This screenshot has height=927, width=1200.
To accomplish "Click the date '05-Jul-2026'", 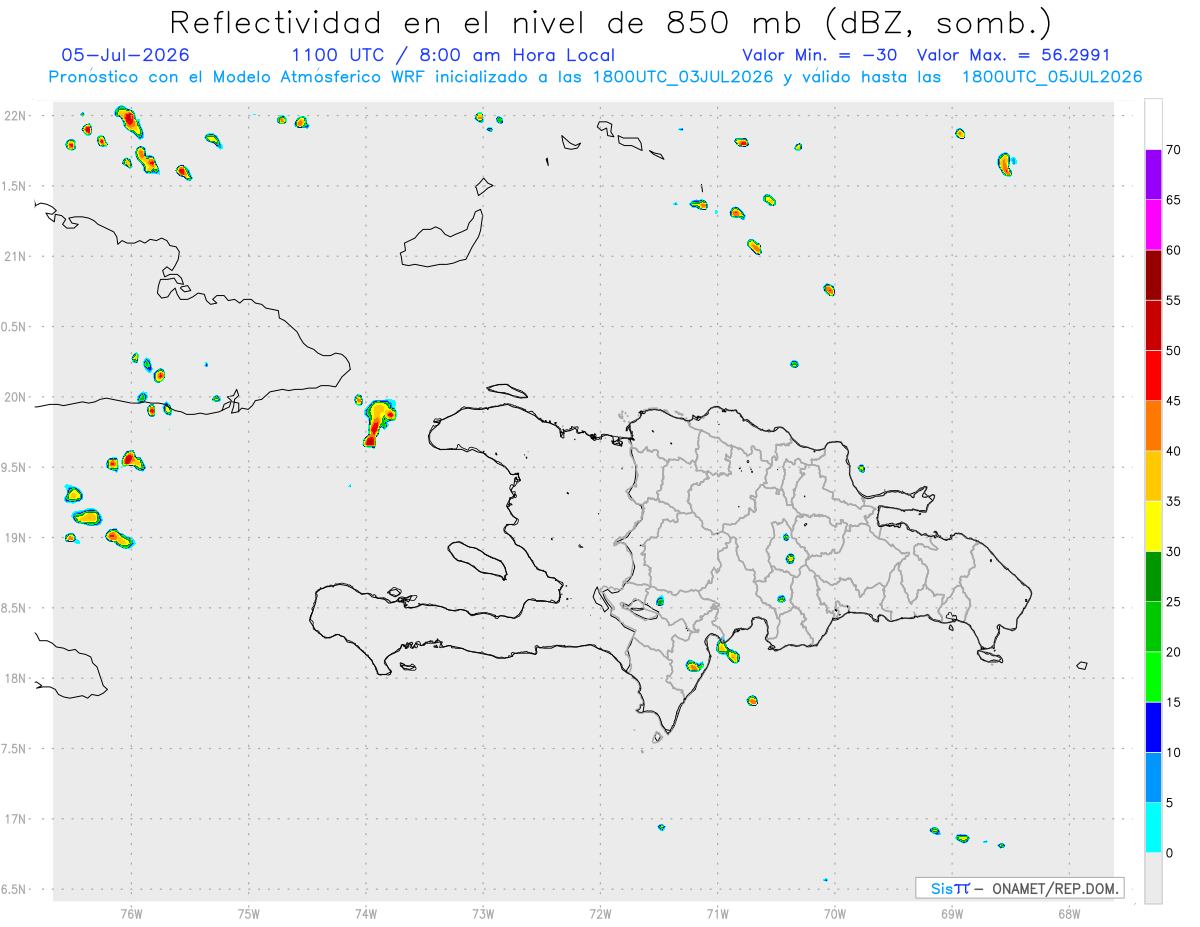I will pos(126,55).
